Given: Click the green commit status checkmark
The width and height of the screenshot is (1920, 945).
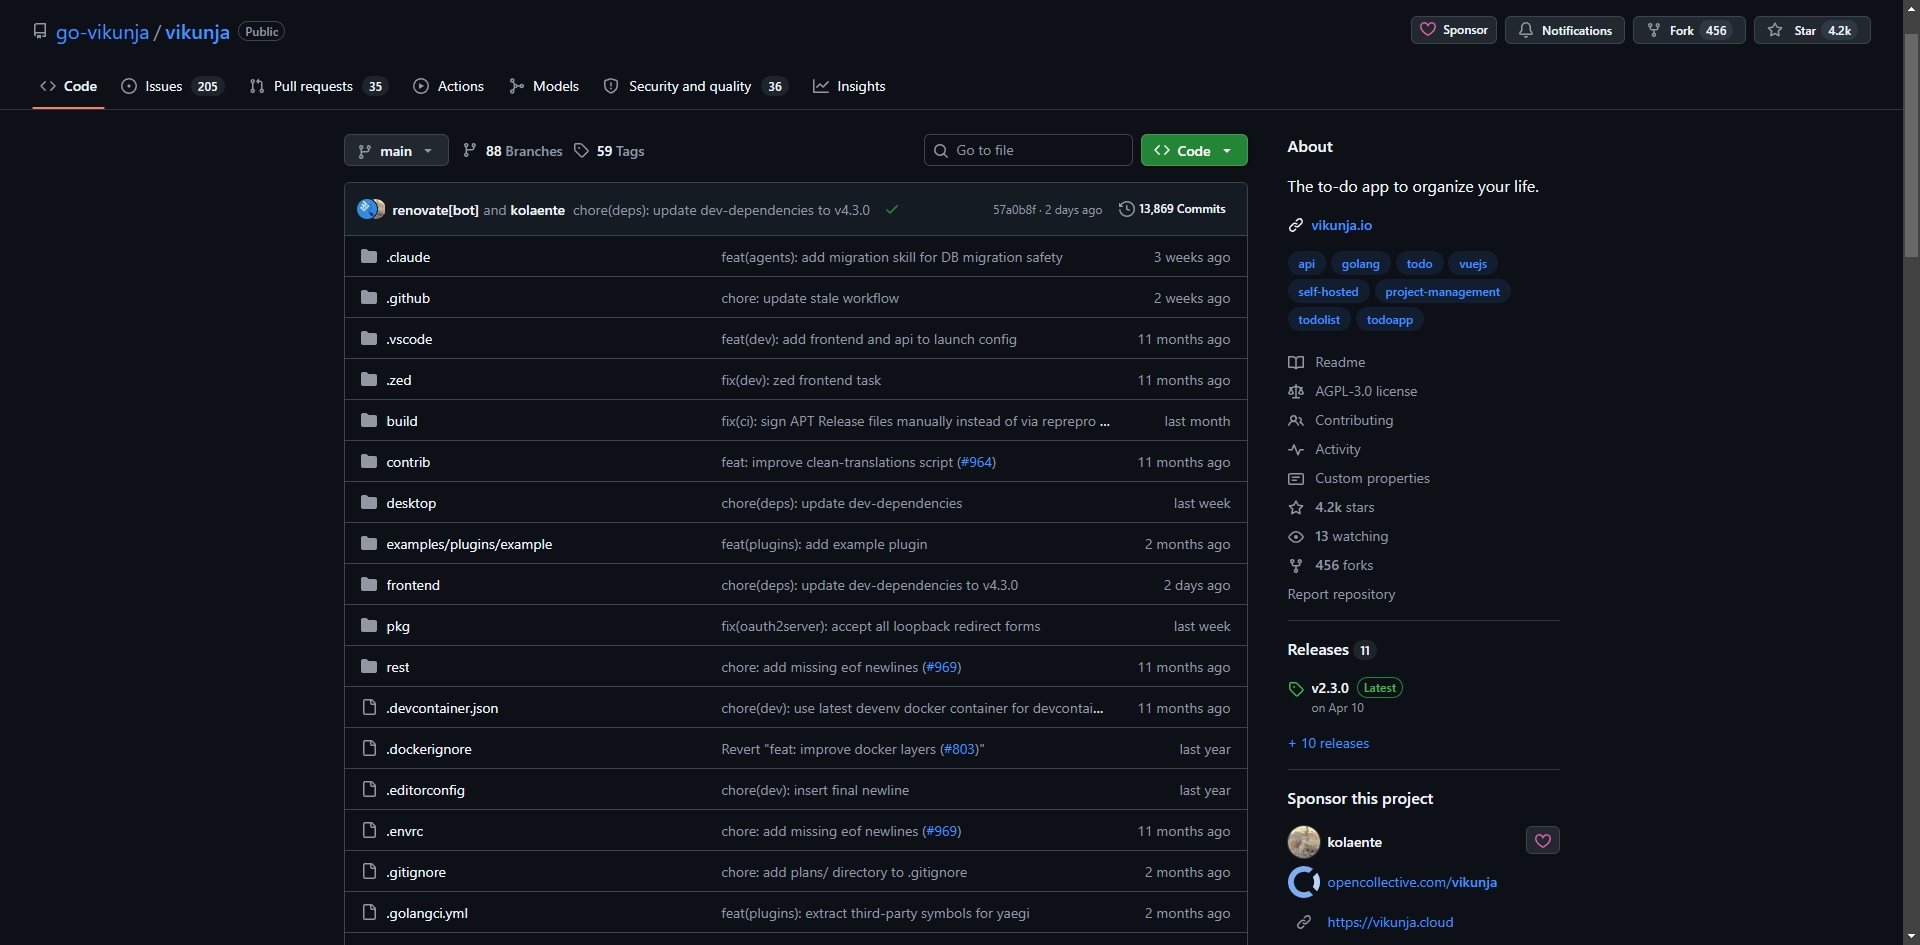Looking at the screenshot, I should (x=892, y=209).
